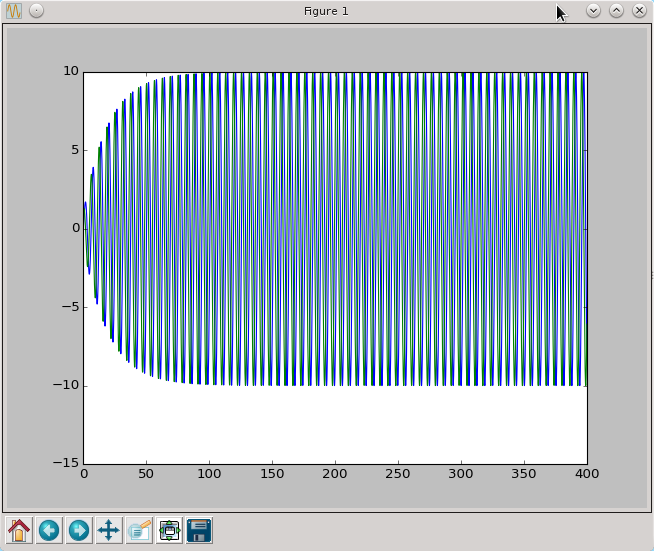Reset plot to original home view
Image resolution: width=654 pixels, height=551 pixels.
point(19,530)
